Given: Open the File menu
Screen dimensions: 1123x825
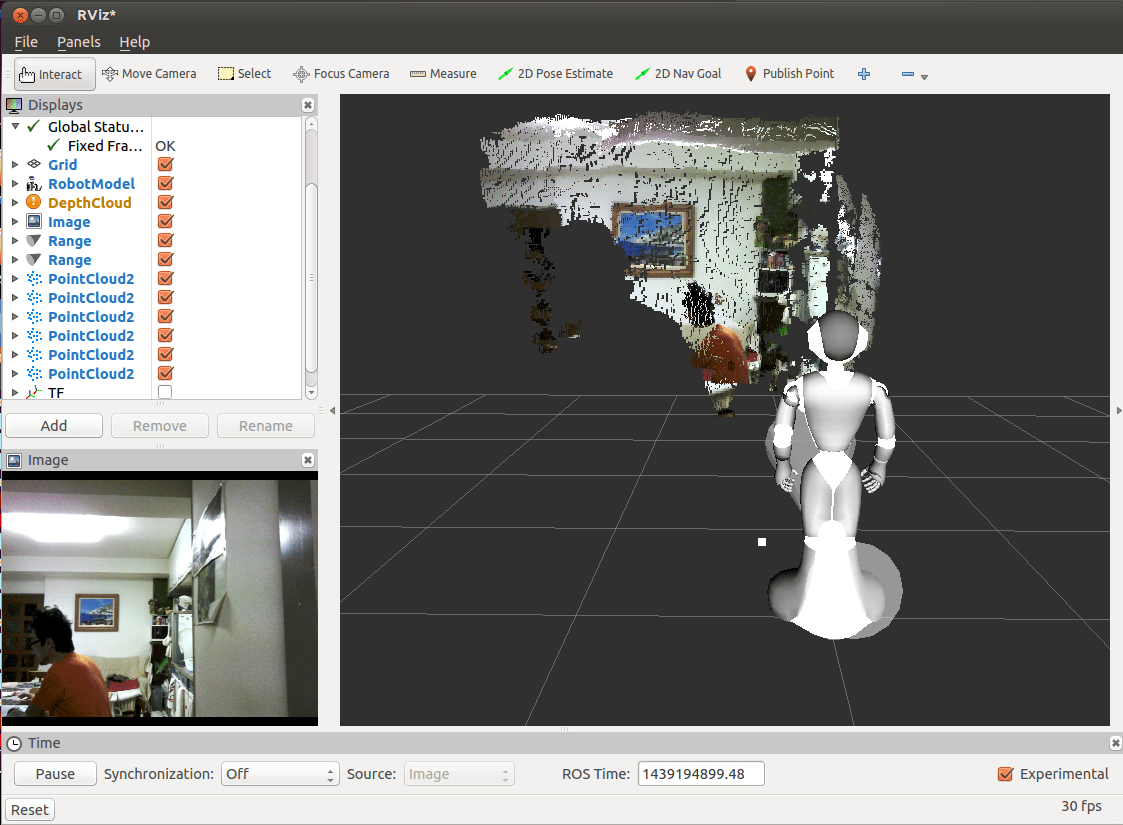Looking at the screenshot, I should click(x=26, y=42).
